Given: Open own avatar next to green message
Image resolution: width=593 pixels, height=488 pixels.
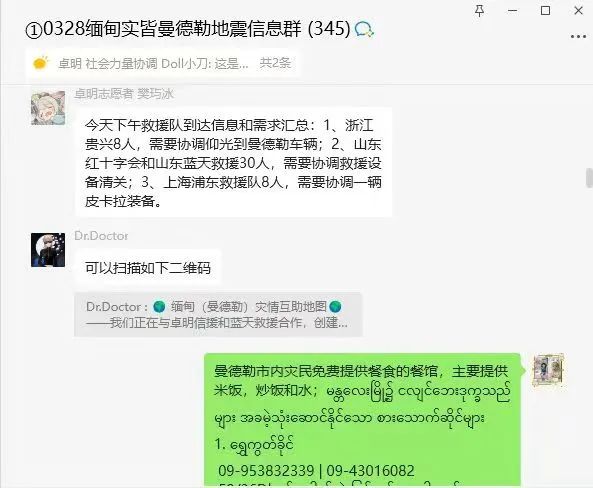Looking at the screenshot, I should (x=548, y=370).
